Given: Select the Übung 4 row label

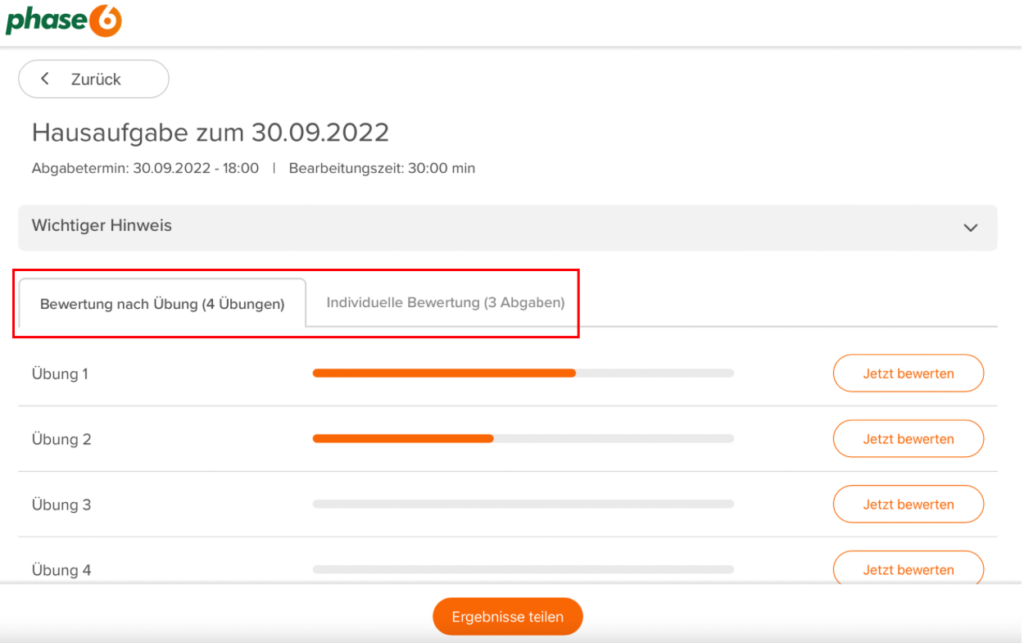Looking at the screenshot, I should click(x=61, y=570).
